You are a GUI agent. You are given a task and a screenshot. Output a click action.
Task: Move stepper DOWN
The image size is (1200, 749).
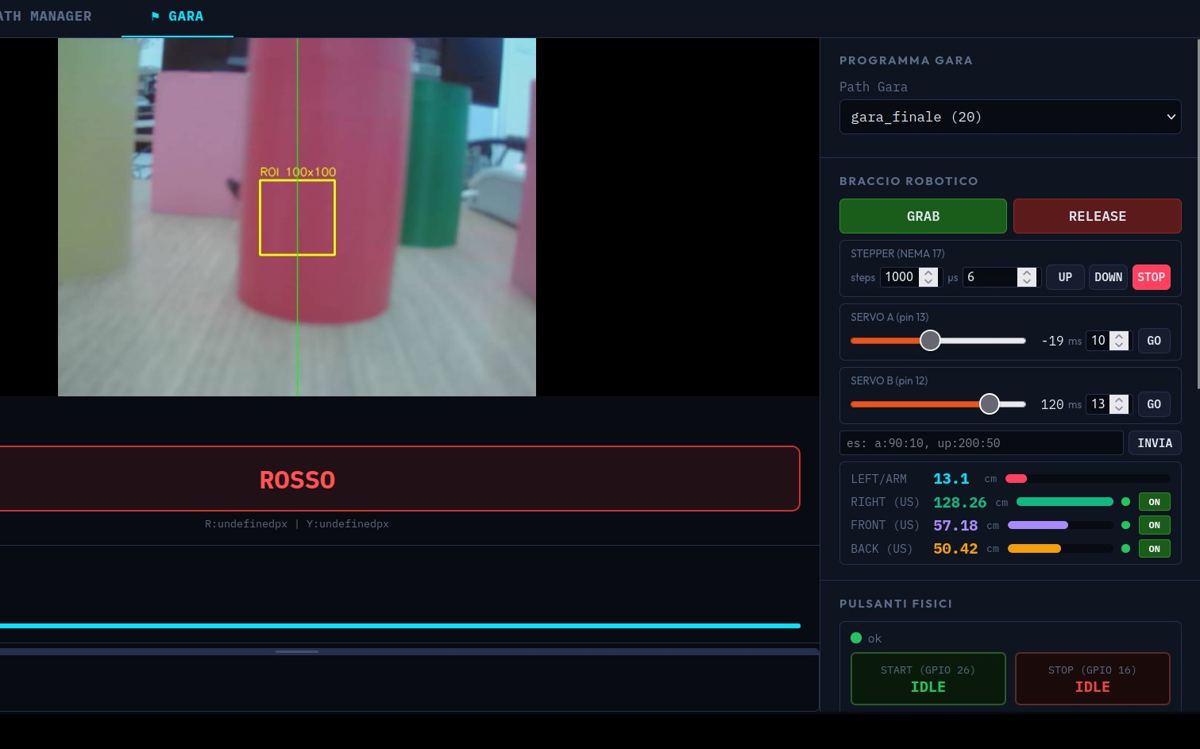point(1108,277)
